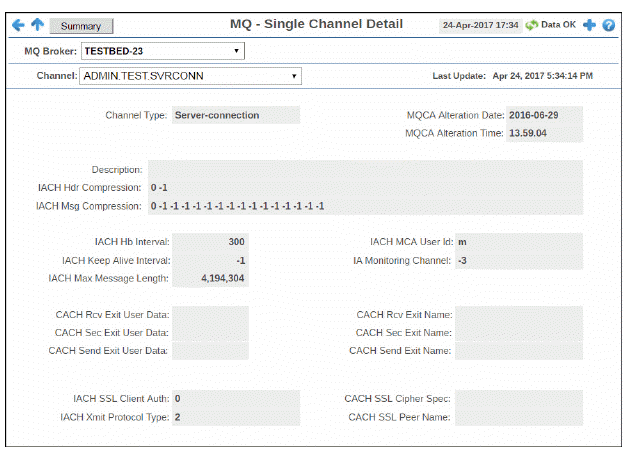Click the Data OK label text
The image size is (625, 453).
point(558,25)
